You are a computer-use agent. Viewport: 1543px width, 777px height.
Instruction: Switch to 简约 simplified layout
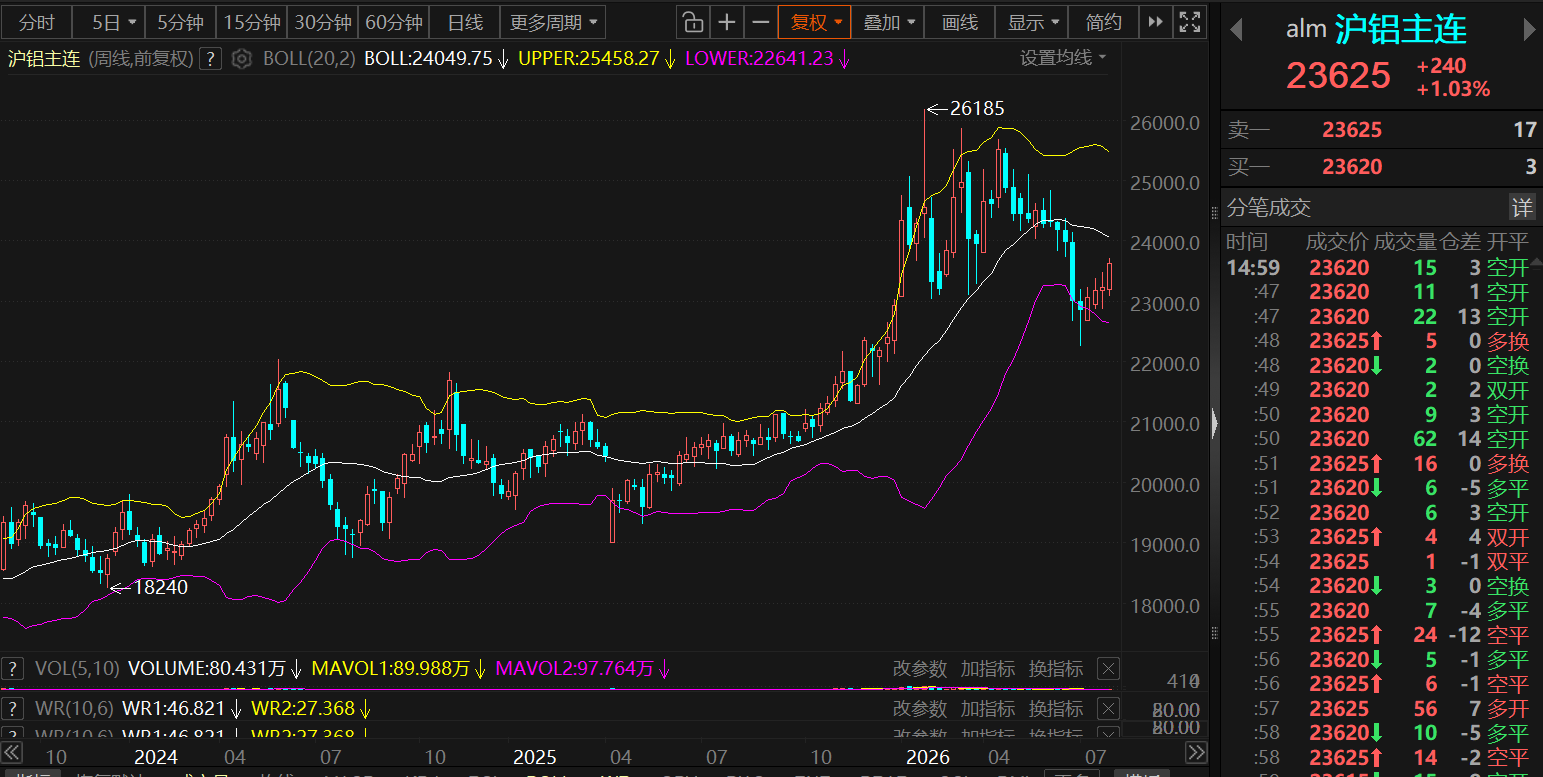click(x=1104, y=22)
